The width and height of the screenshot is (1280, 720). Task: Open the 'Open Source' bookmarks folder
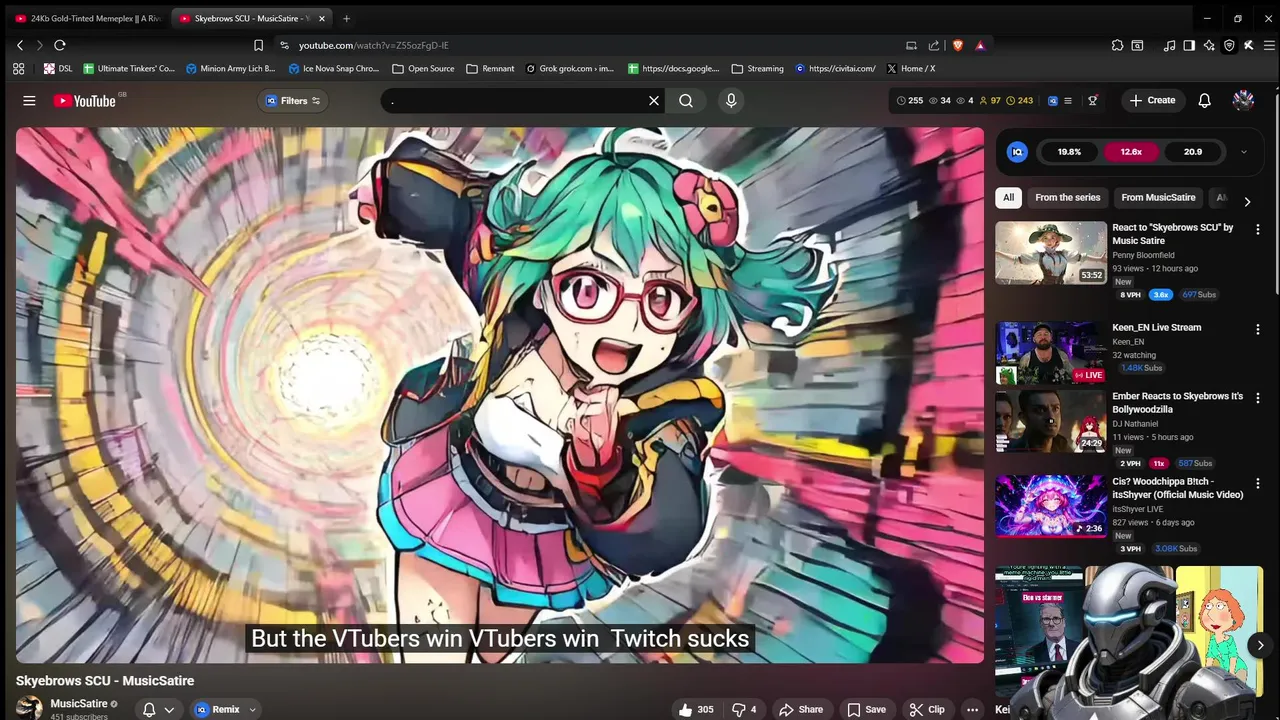click(423, 68)
